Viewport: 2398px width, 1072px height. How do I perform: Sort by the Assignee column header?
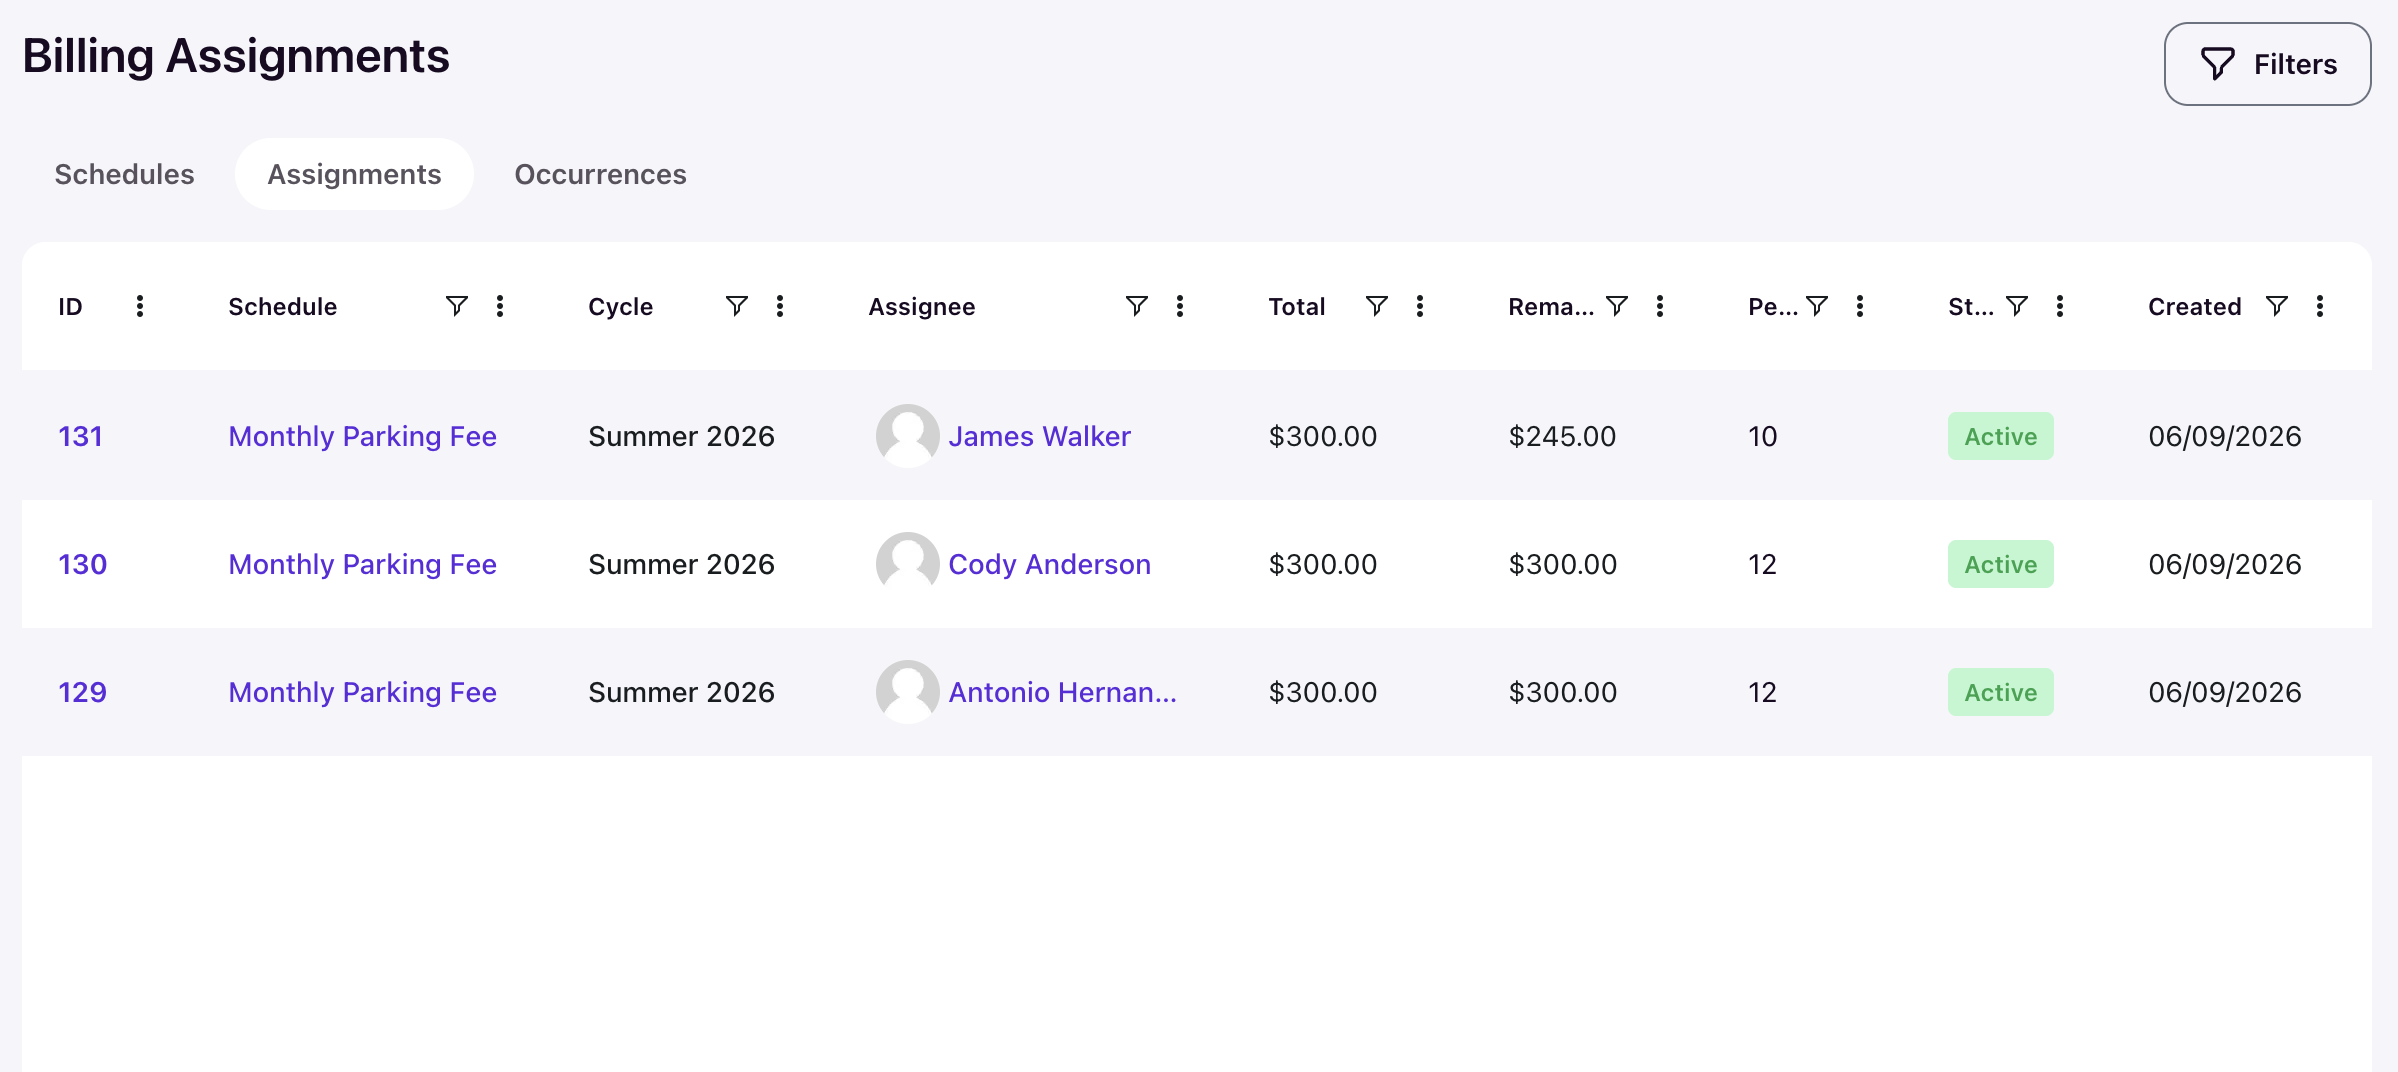click(921, 306)
